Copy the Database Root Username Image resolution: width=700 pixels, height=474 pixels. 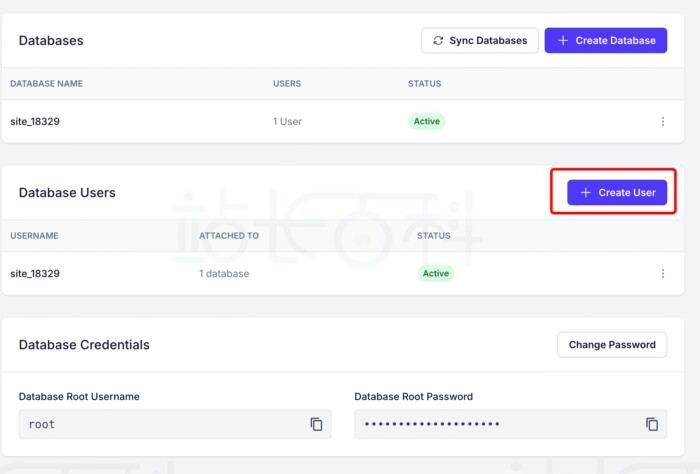click(x=316, y=424)
